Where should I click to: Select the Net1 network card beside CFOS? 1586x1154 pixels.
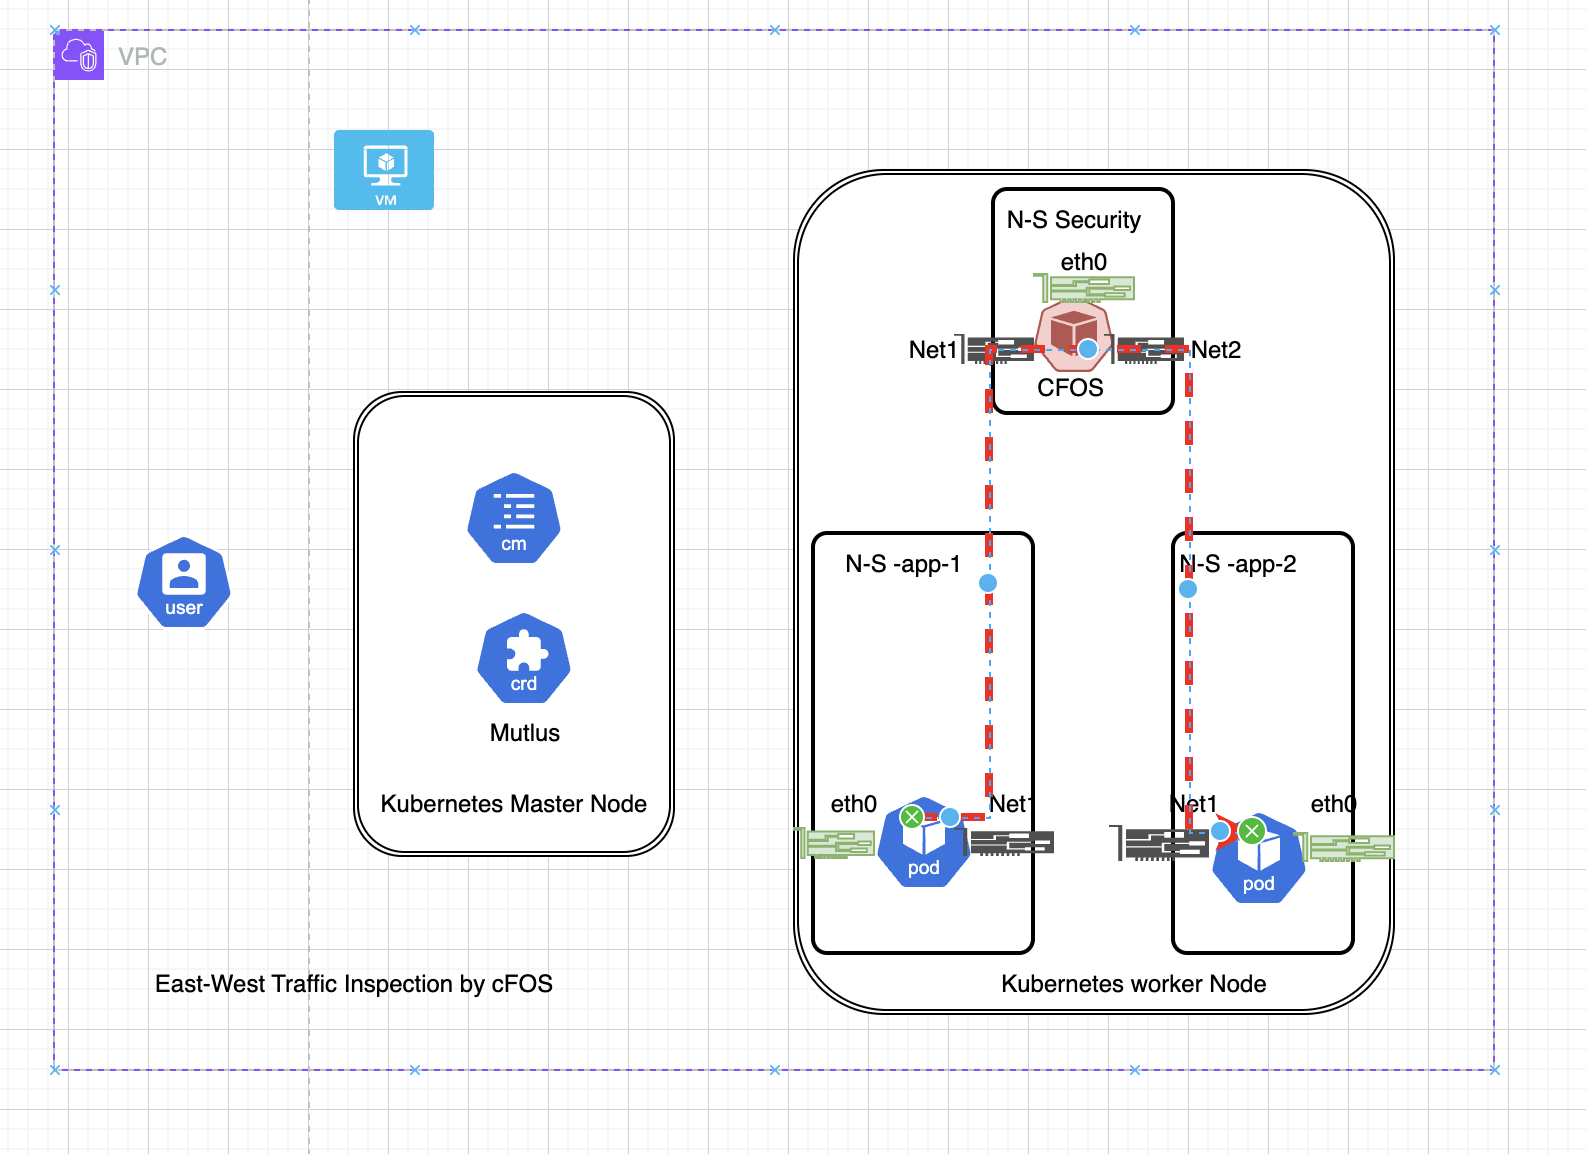click(995, 350)
